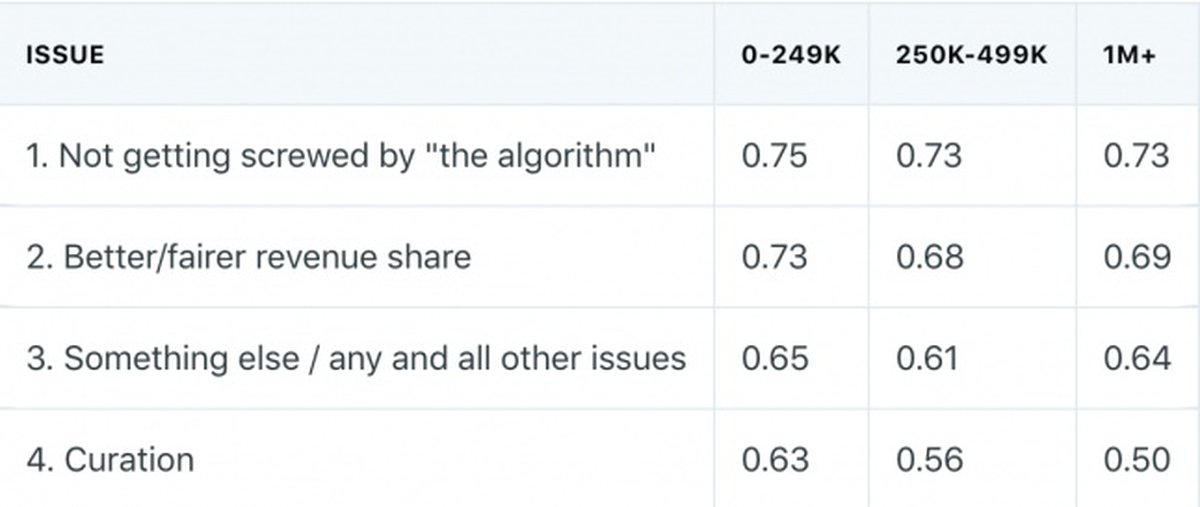This screenshot has height=507, width=1200.
Task: Click the 250K-499K column header
Action: click(972, 56)
